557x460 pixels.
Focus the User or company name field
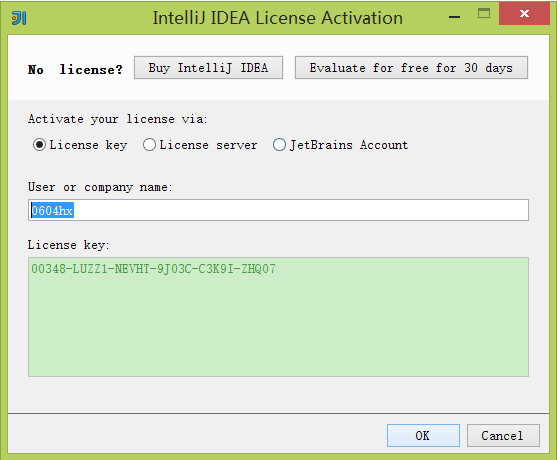click(278, 210)
